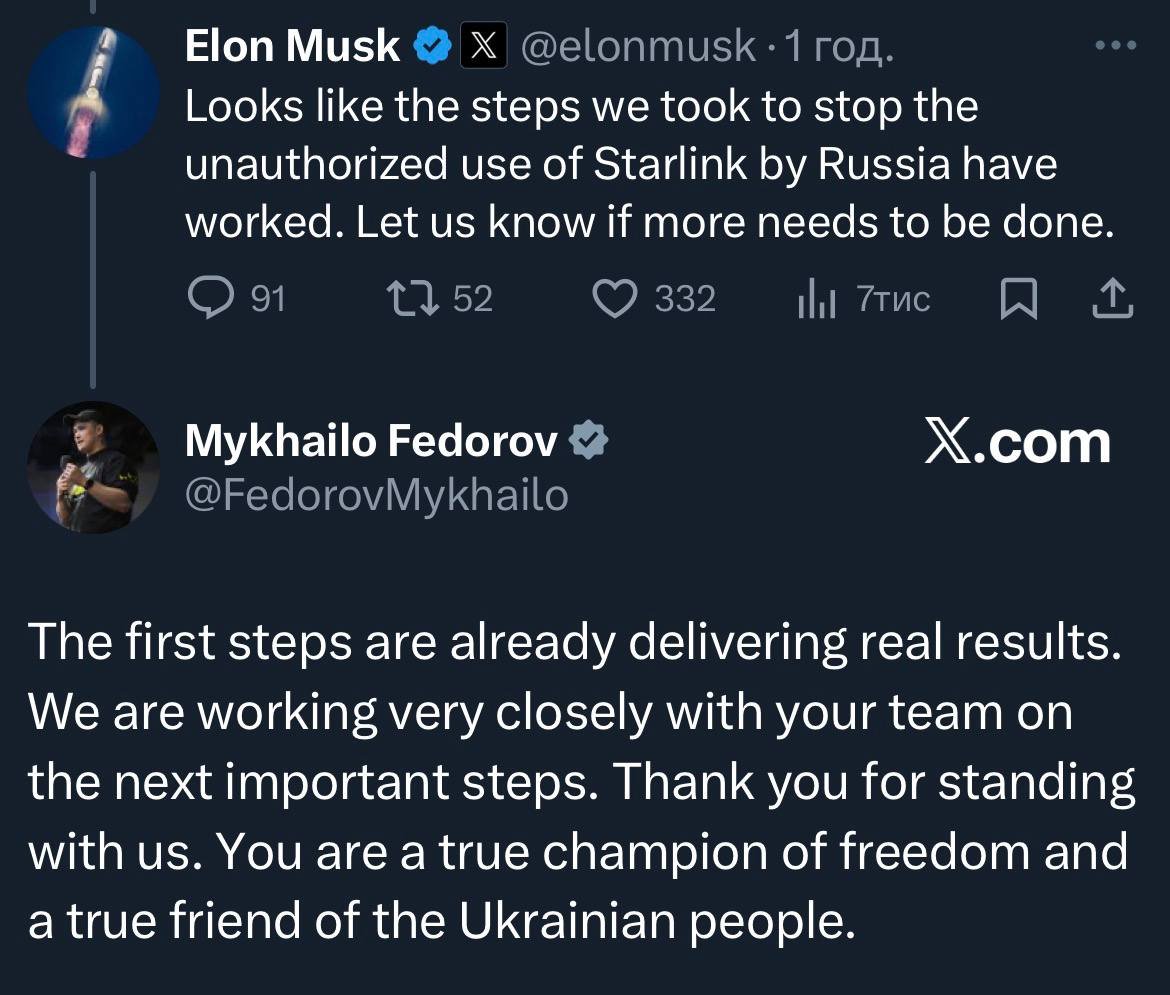Open the Mykhailo Fedorov display name link

pyautogui.click(x=371, y=442)
